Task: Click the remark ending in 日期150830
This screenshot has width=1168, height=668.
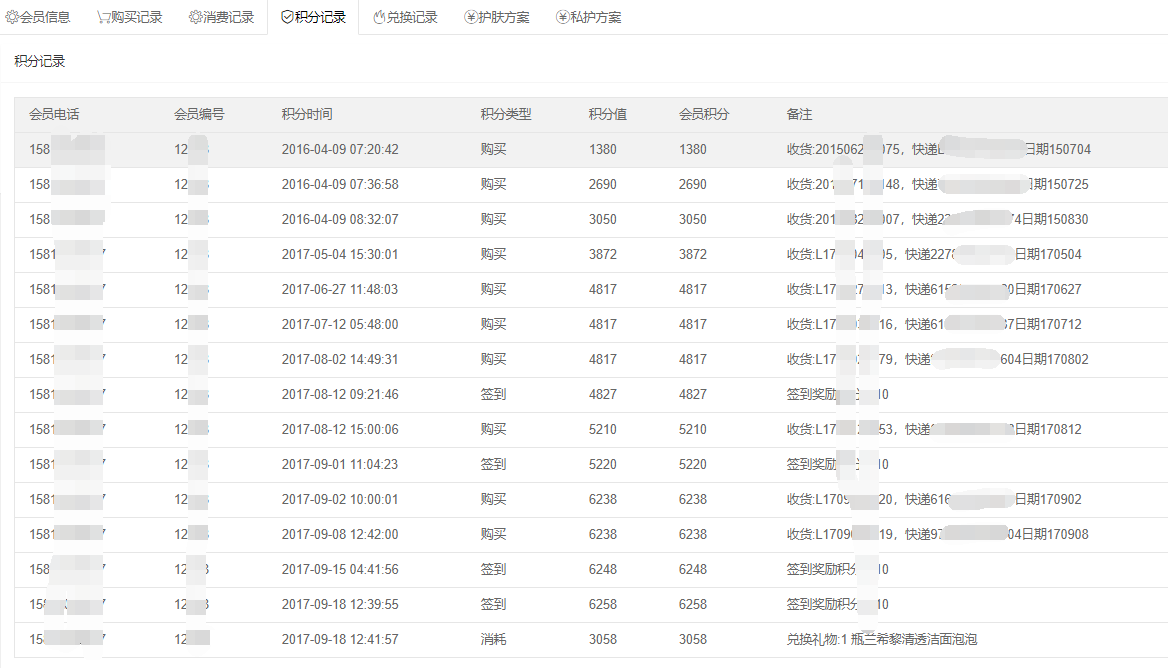Action: 937,220
